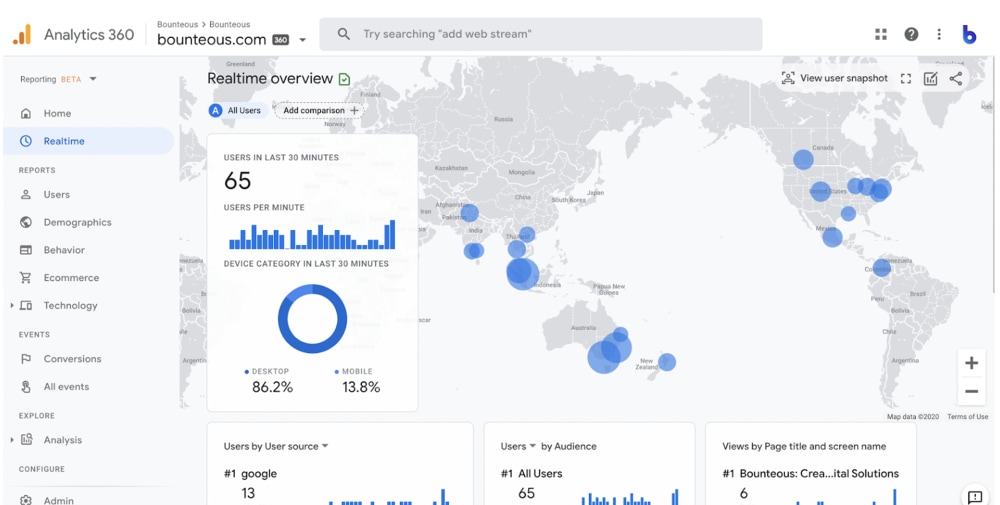Click the Analysis chart icon
The width and height of the screenshot is (1000, 505).
click(26, 439)
